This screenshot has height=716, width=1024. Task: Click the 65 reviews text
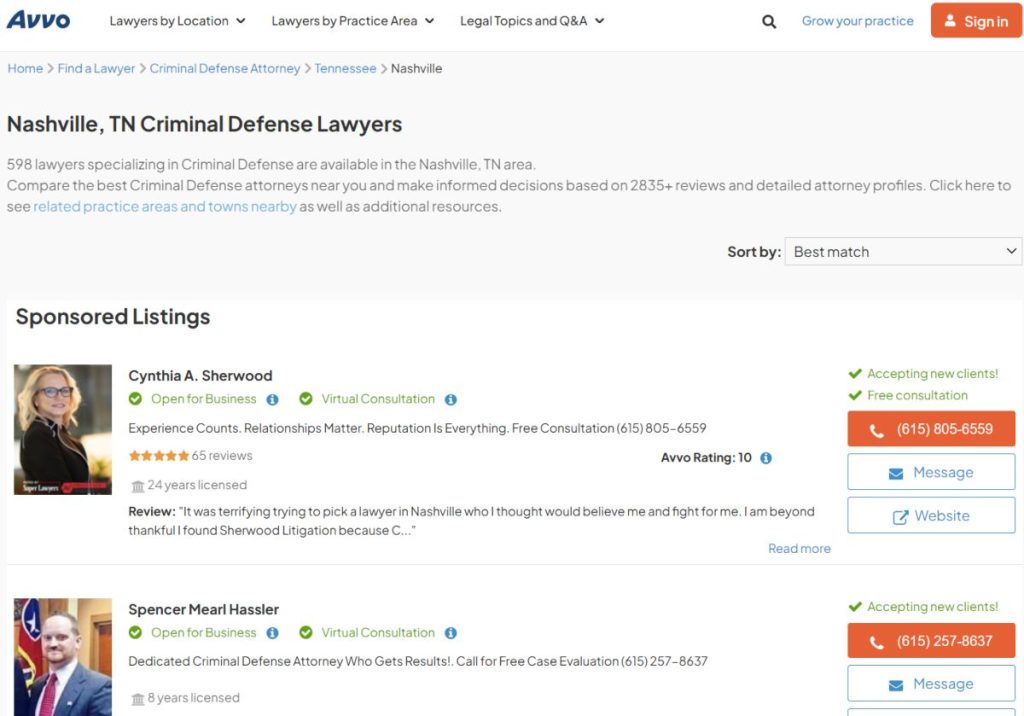coord(222,456)
